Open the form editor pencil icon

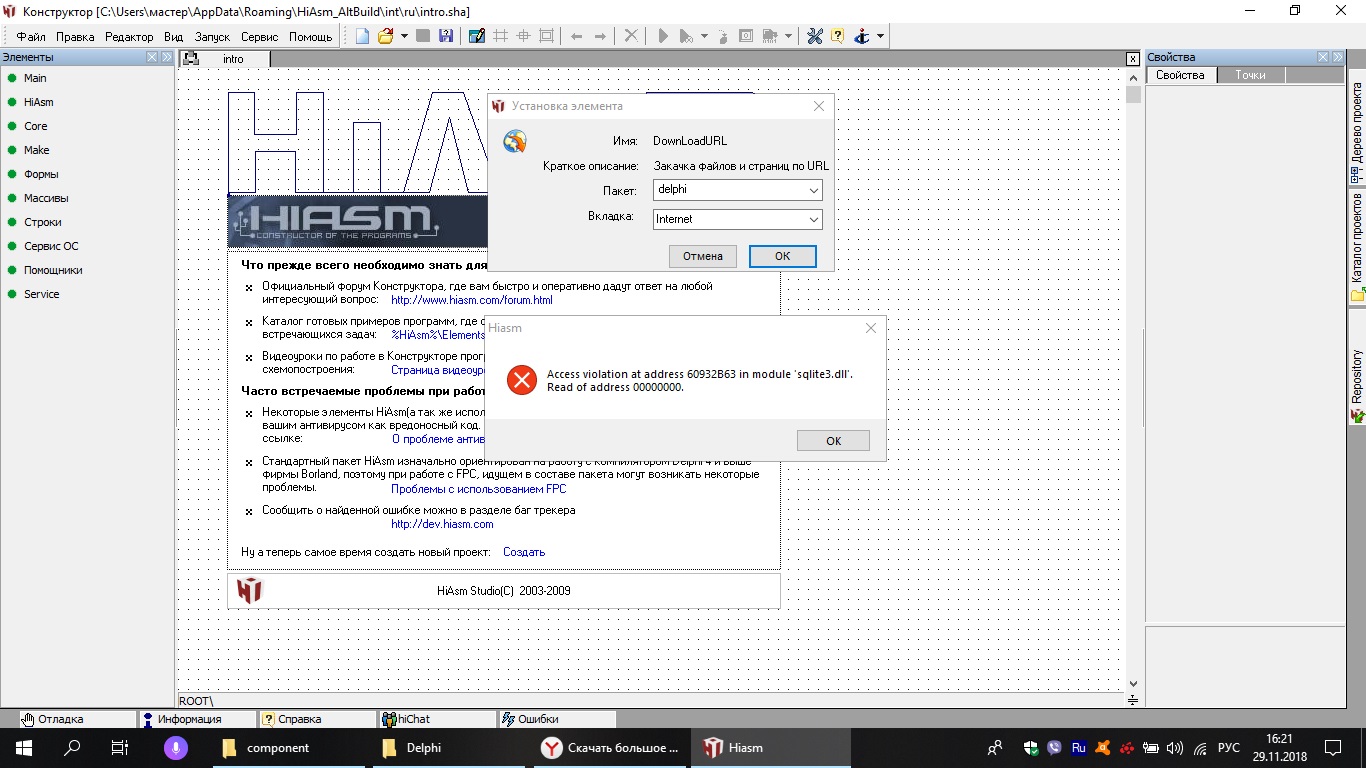click(477, 36)
